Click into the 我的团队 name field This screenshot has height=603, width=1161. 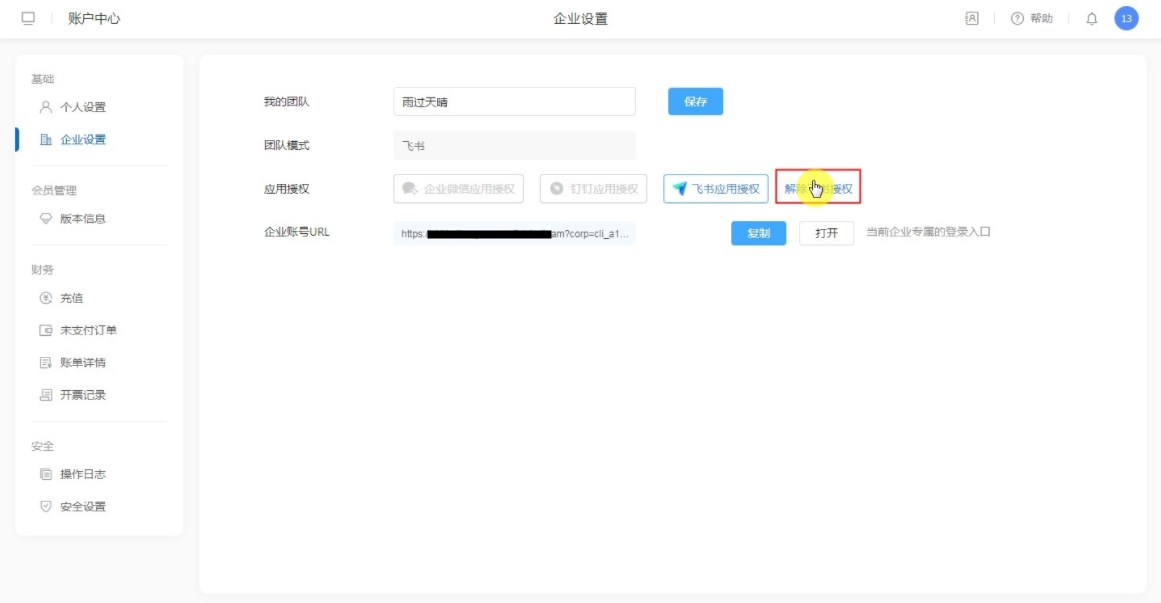pyautogui.click(x=514, y=101)
